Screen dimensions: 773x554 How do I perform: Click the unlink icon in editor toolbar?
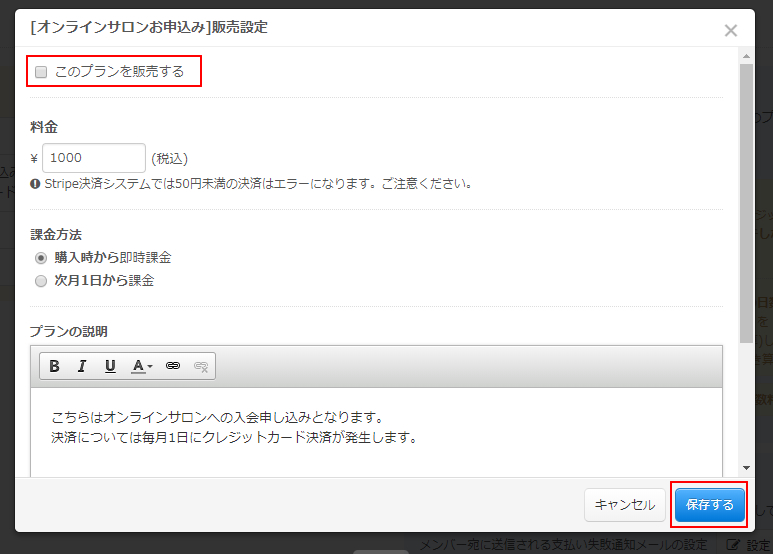pyautogui.click(x=200, y=366)
